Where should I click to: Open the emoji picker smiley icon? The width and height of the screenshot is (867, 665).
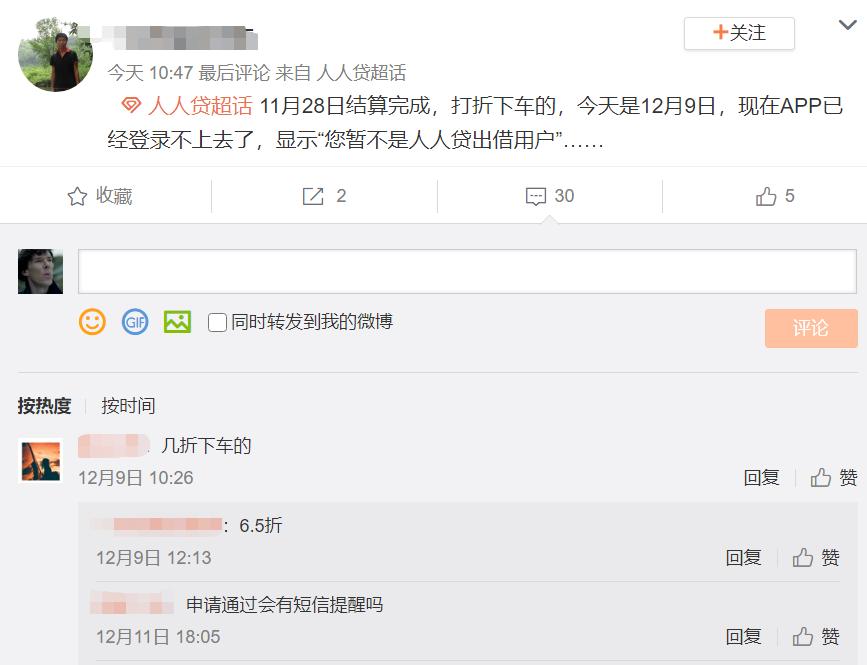pyautogui.click(x=91, y=322)
